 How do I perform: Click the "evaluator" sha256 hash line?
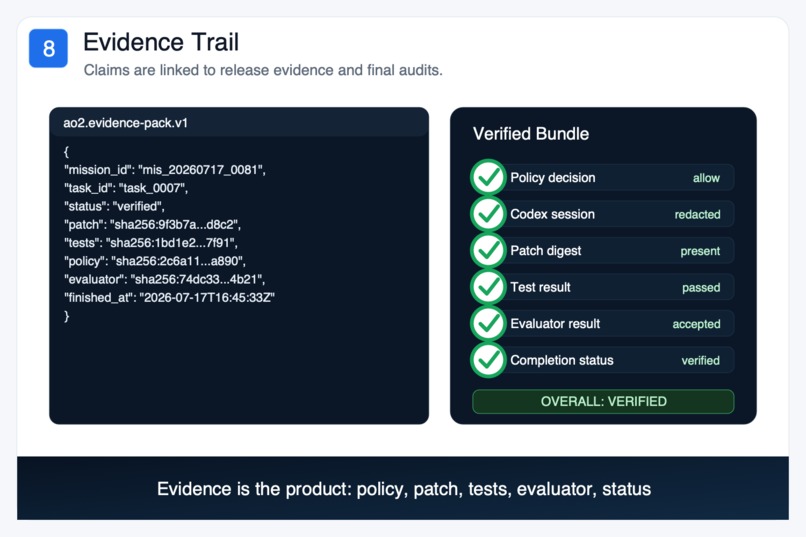(164, 280)
